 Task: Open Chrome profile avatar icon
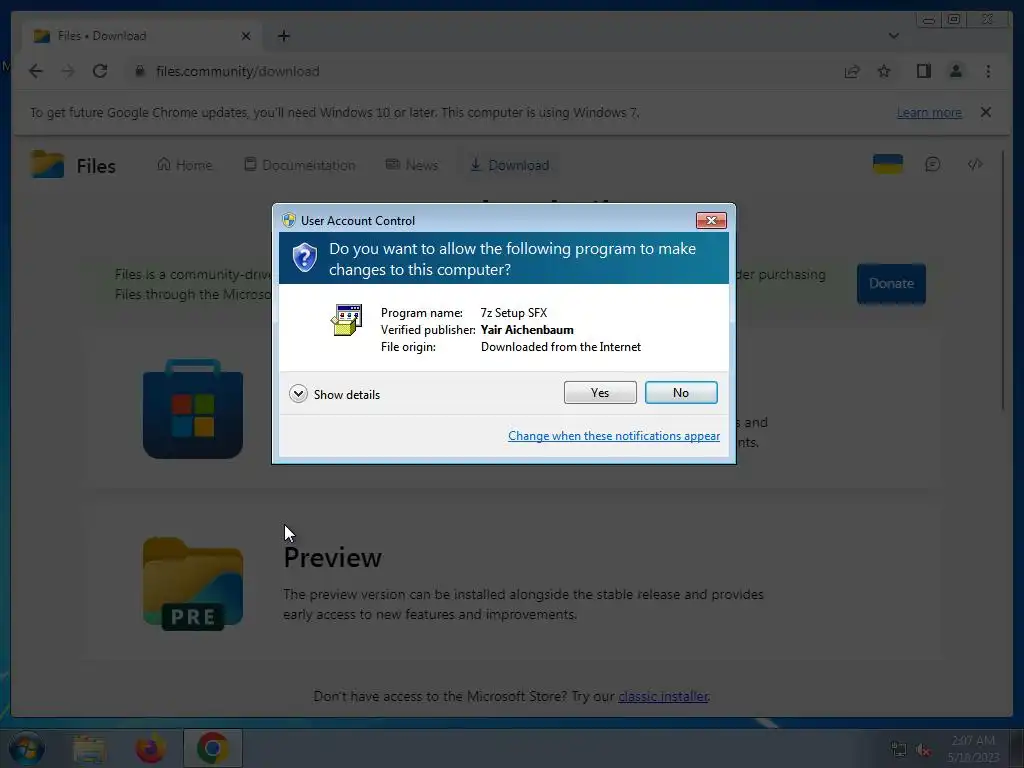(x=955, y=71)
